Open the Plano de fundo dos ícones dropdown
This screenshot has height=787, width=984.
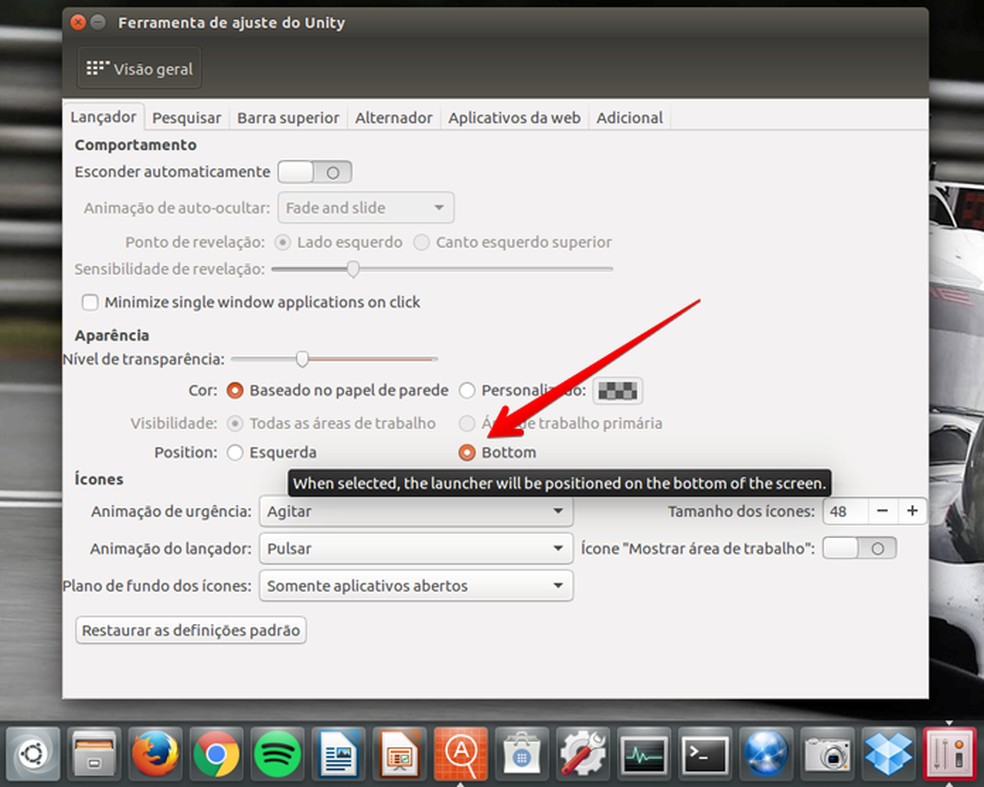click(415, 586)
